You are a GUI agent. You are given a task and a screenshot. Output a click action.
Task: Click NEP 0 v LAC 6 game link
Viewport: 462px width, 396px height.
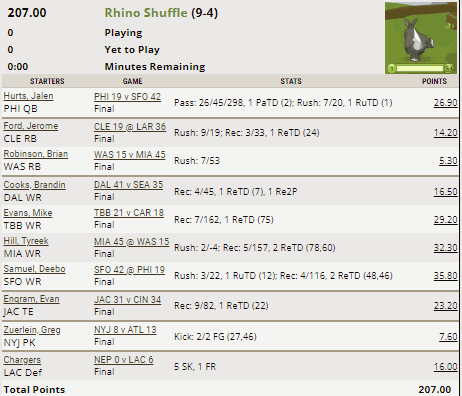pos(124,360)
